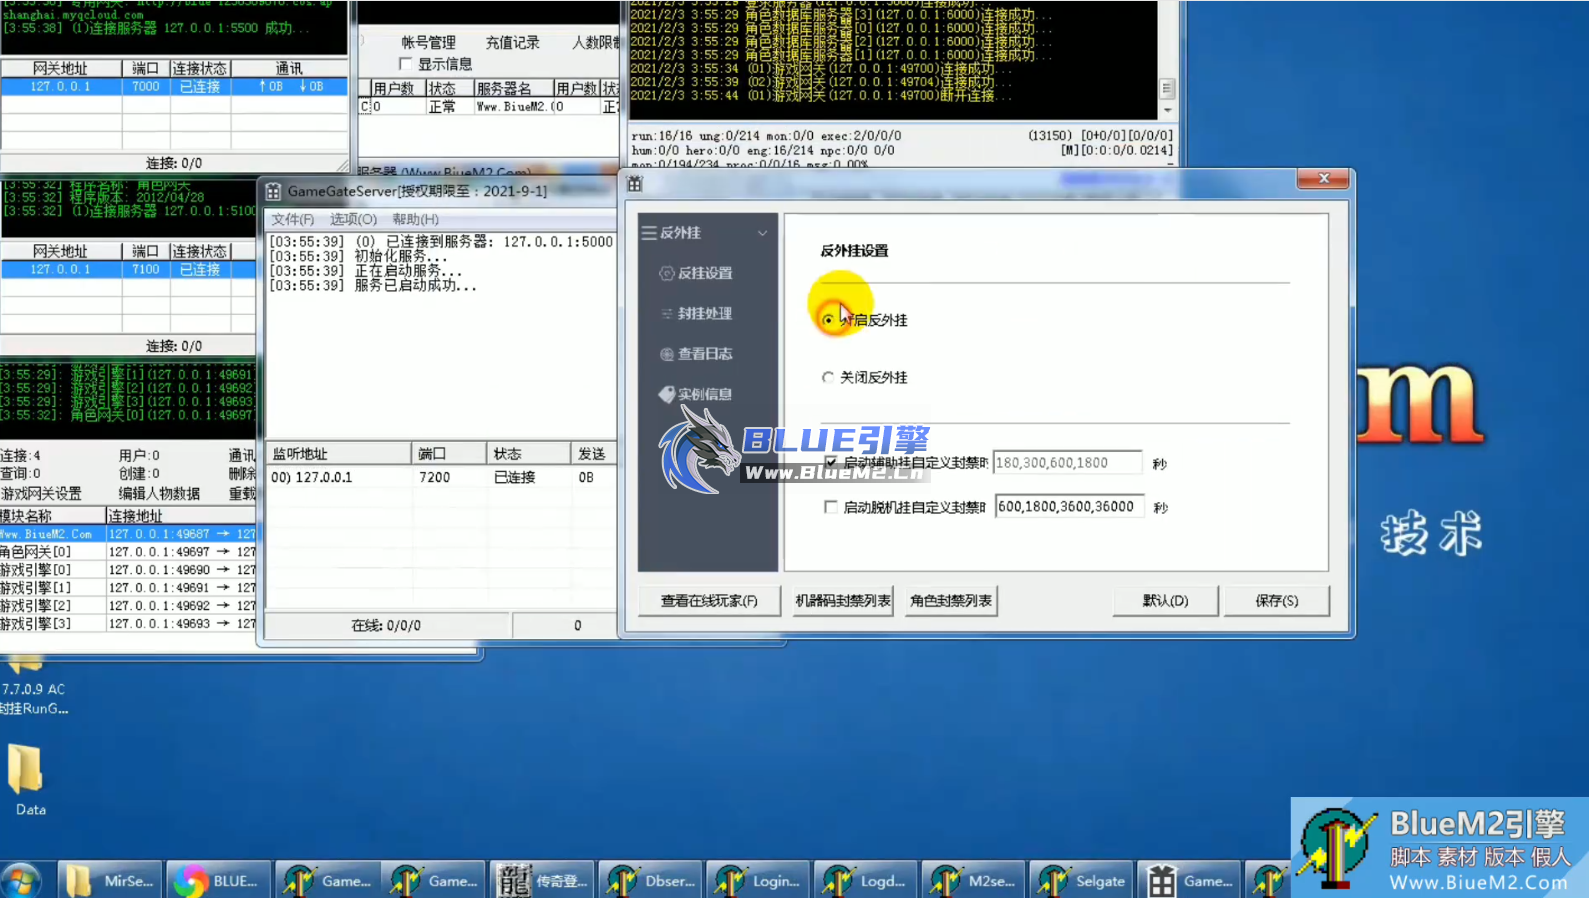Click the 查看在线玩家(F) button
This screenshot has width=1589, height=898.
709,601
